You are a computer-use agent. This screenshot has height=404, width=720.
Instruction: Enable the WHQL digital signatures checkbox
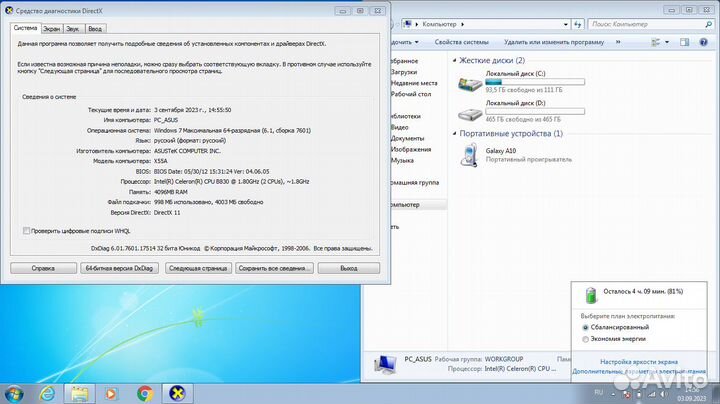click(x=27, y=231)
